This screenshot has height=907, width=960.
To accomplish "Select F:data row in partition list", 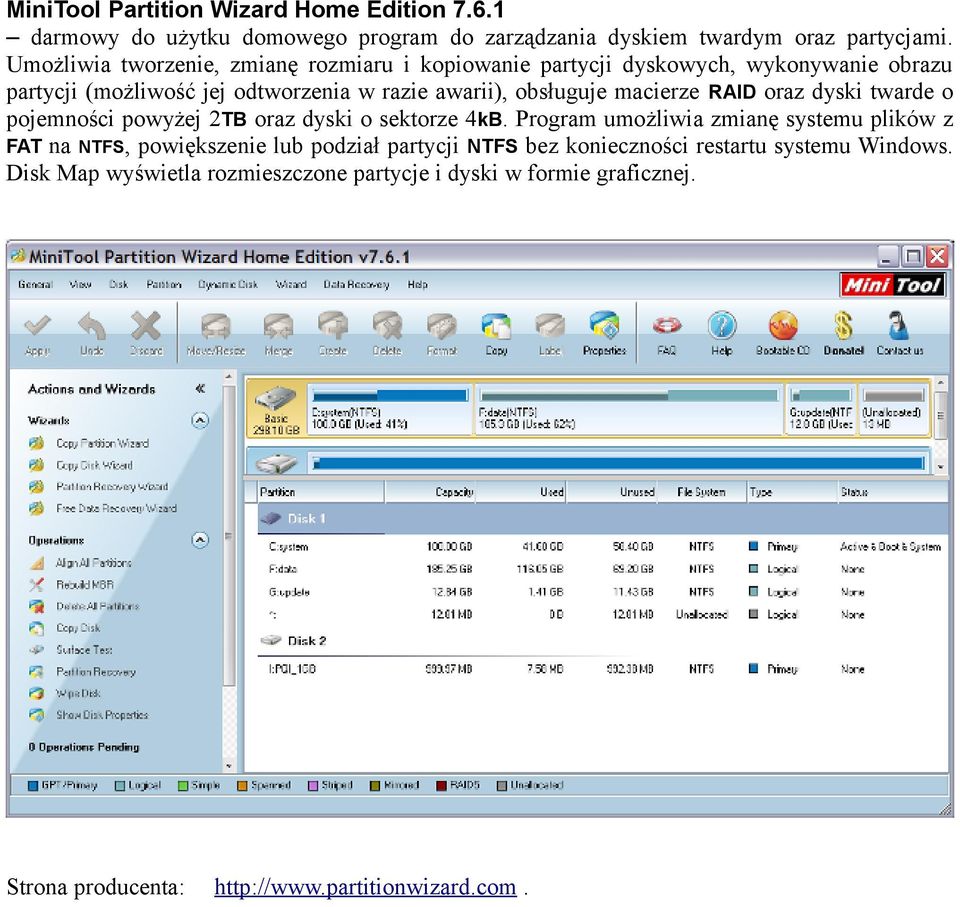I will (x=602, y=570).
